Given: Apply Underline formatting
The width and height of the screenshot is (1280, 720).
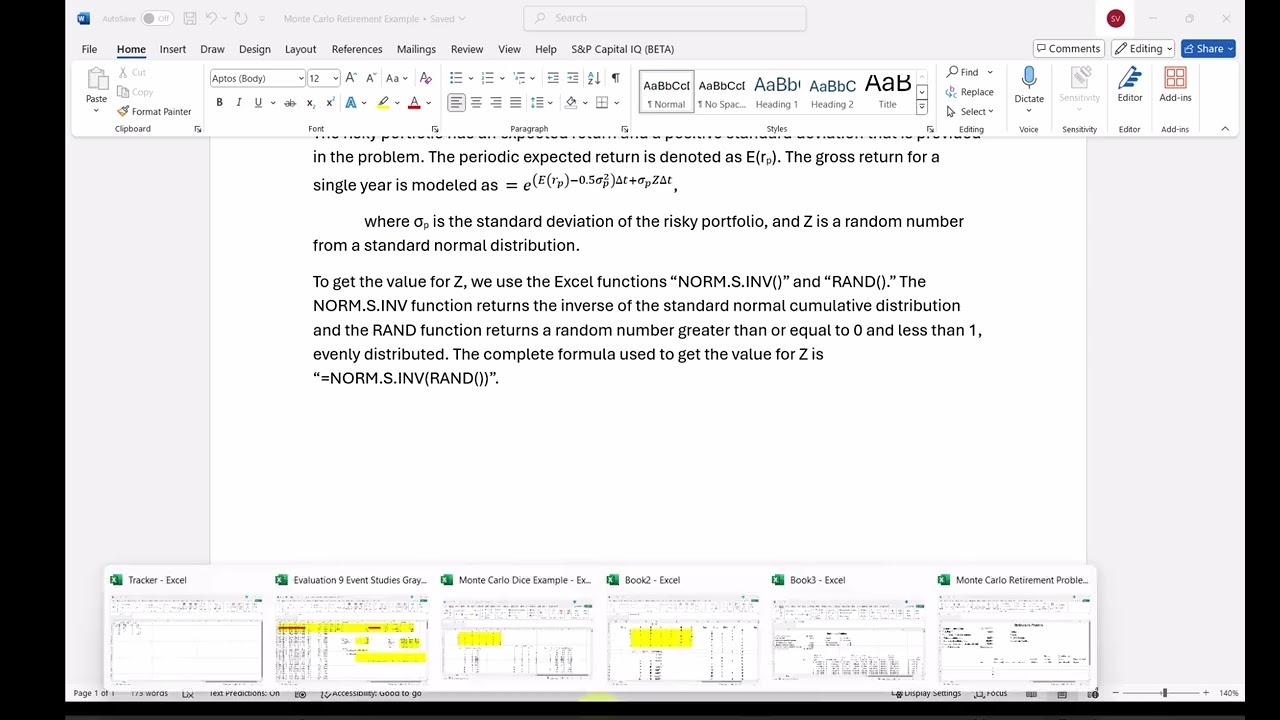Looking at the screenshot, I should pos(258,103).
